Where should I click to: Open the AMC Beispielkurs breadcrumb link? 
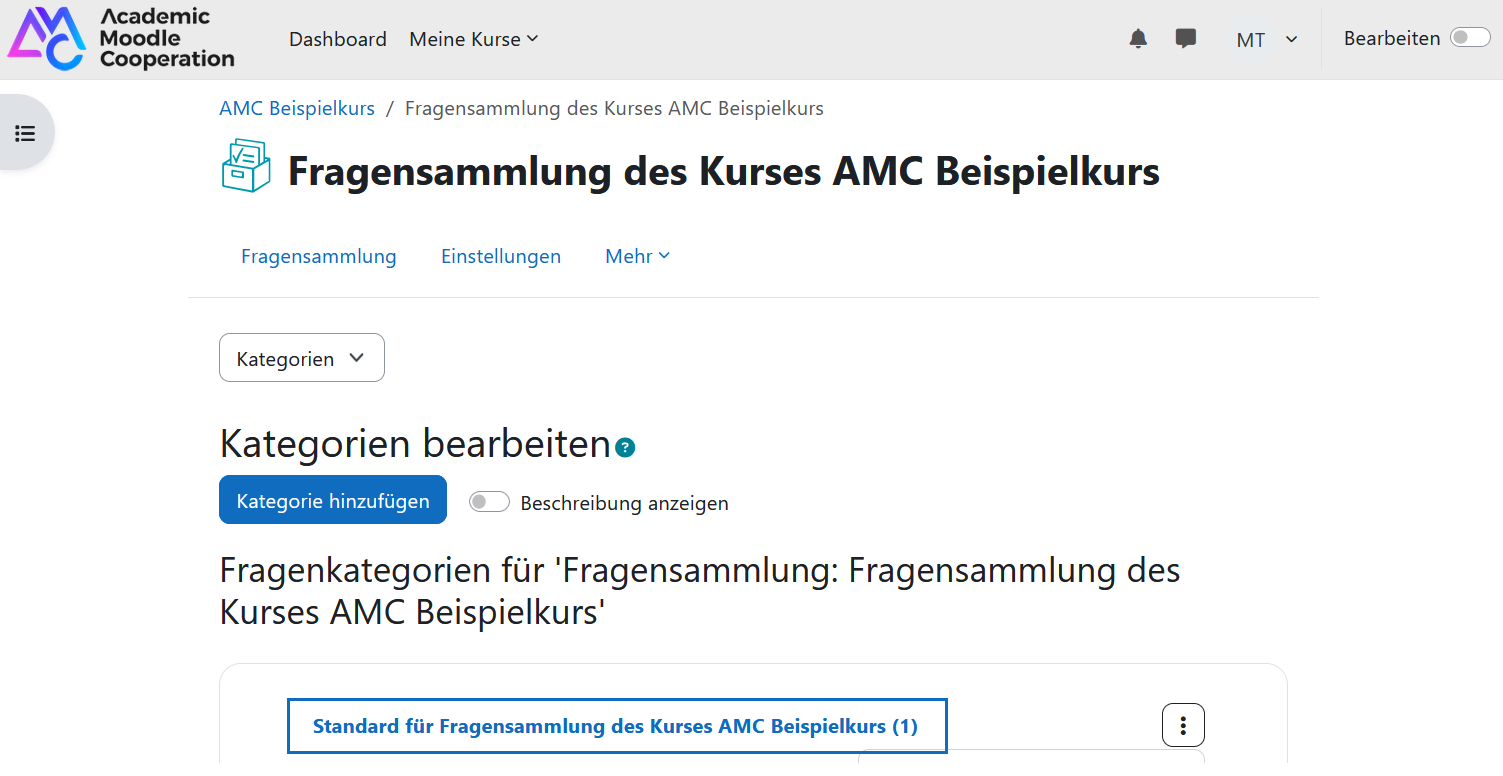click(x=297, y=108)
